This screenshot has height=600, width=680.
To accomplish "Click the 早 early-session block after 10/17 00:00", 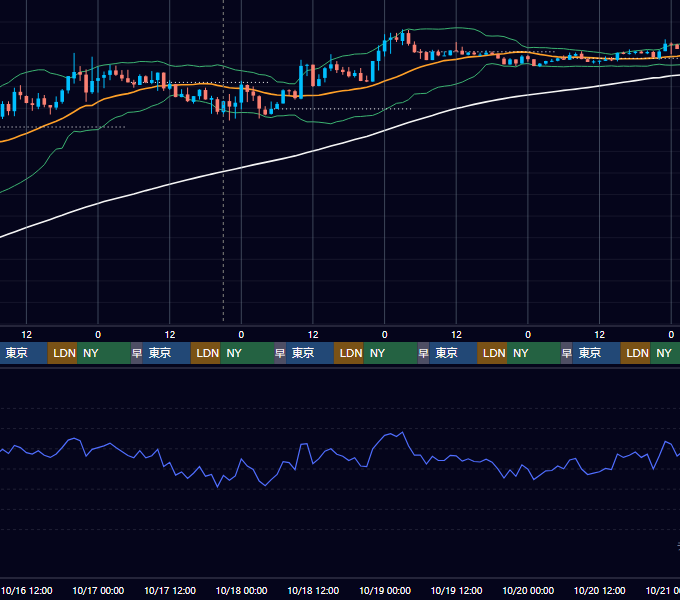I will 137,353.
